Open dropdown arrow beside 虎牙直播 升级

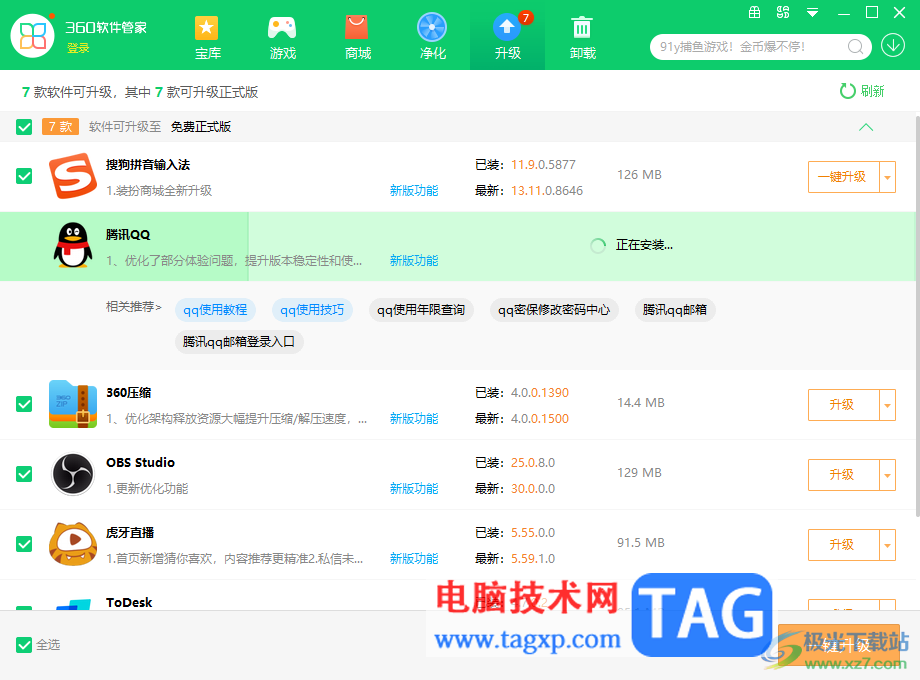888,545
